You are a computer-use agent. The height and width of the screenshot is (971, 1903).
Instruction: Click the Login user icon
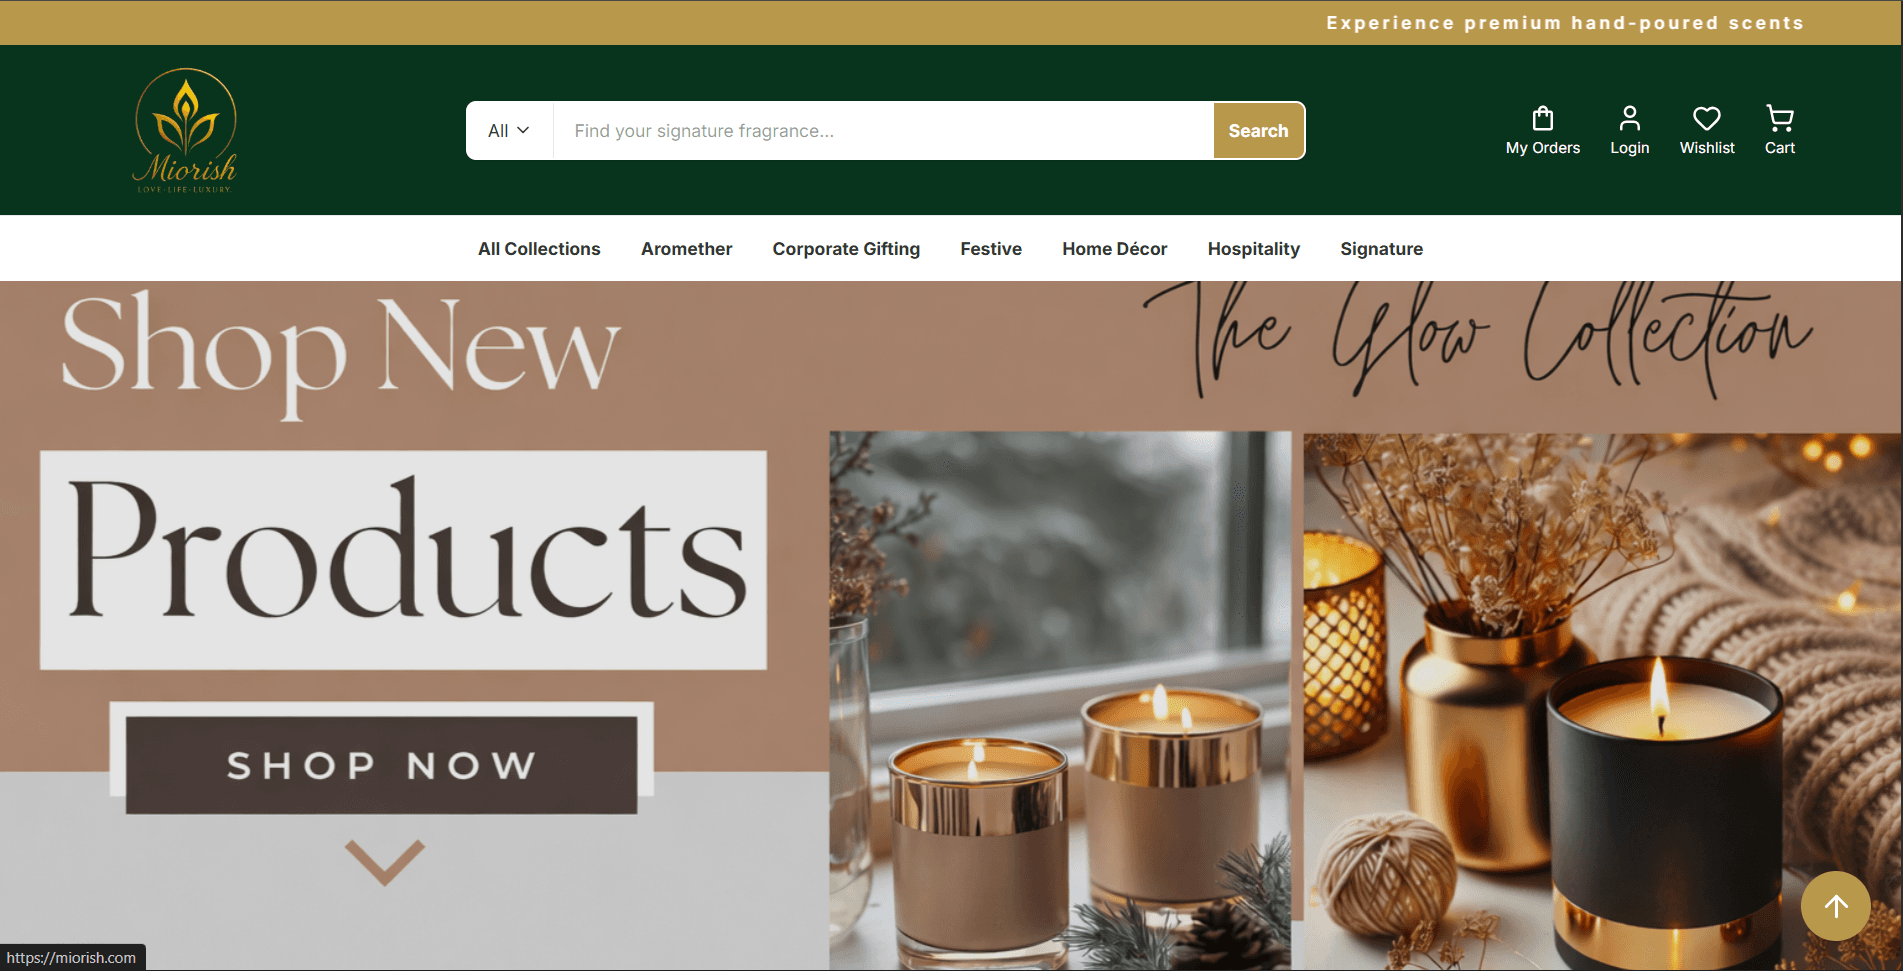click(x=1630, y=119)
